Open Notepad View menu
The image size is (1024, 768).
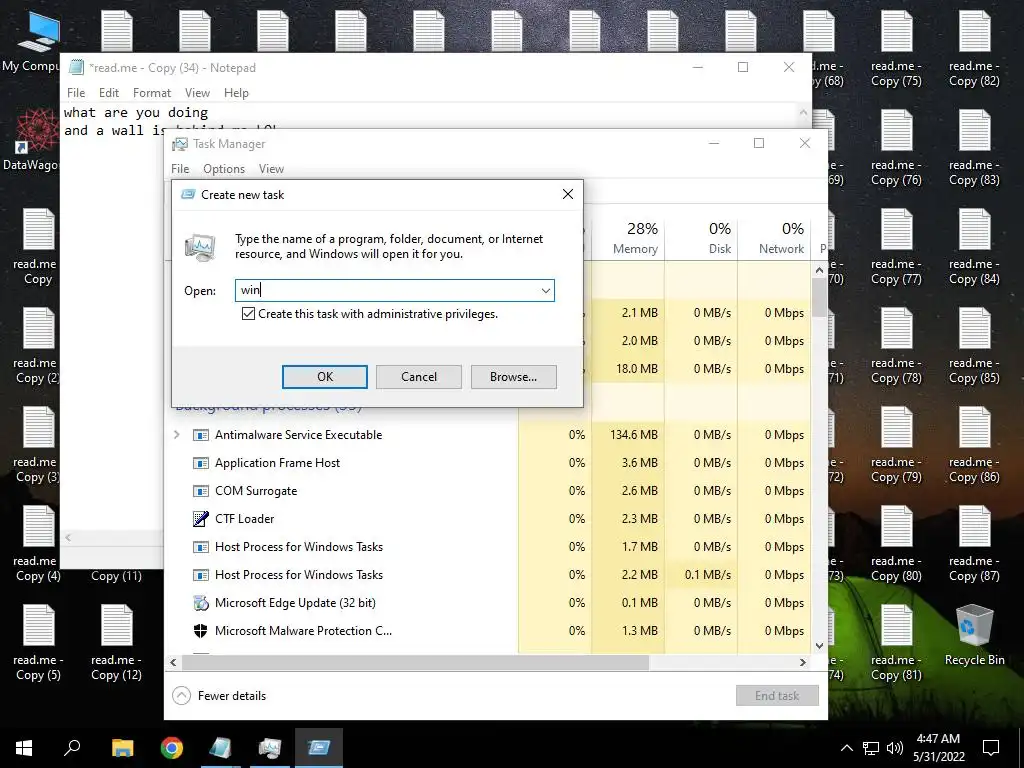click(197, 93)
